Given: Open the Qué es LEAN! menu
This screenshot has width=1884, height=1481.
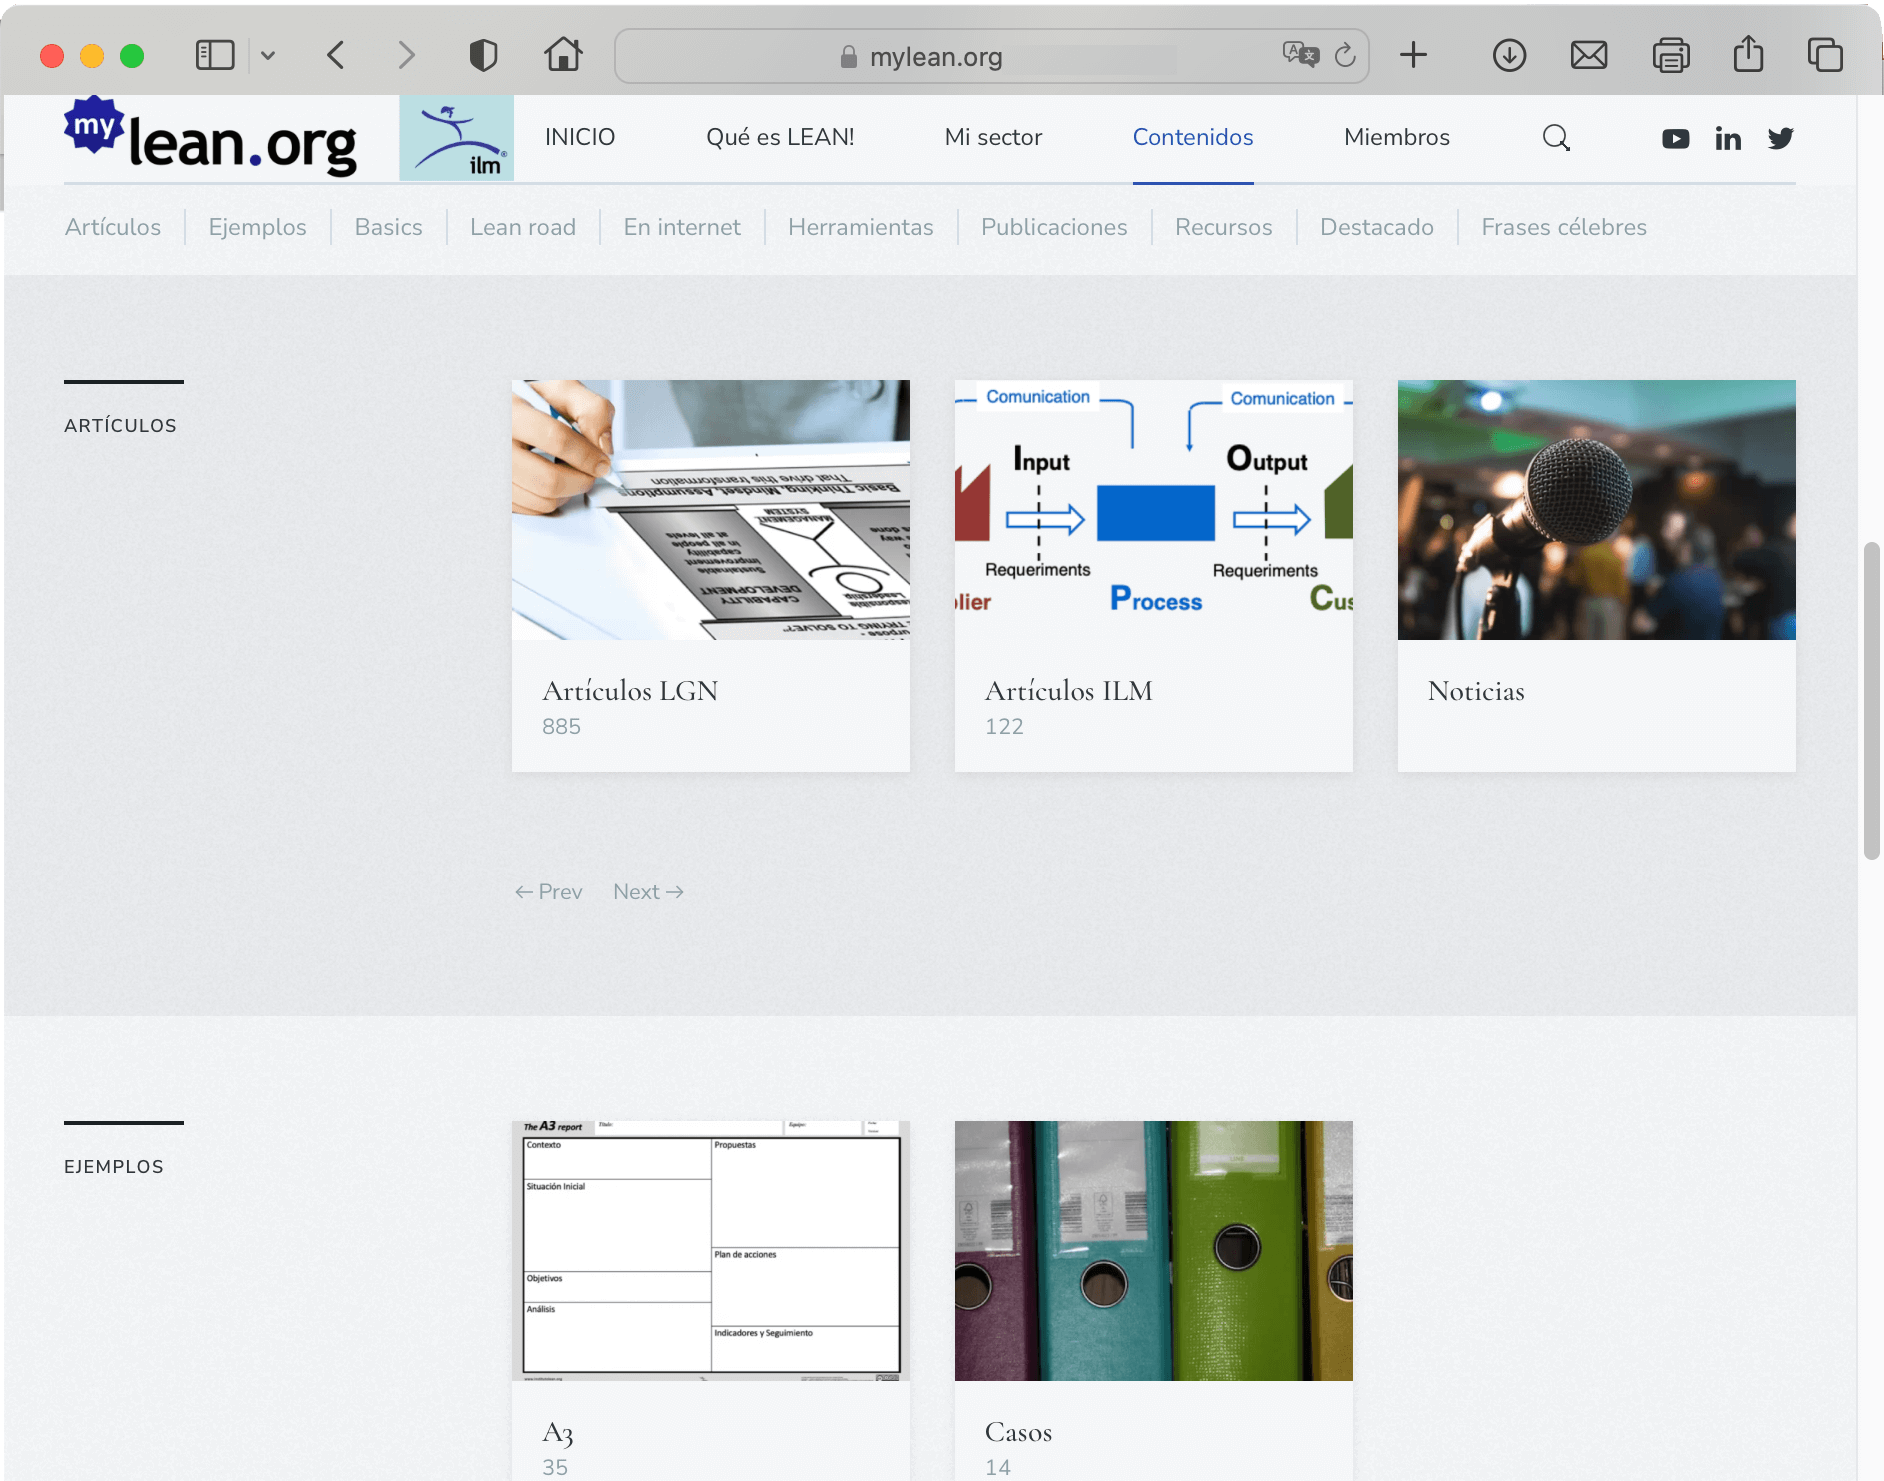Looking at the screenshot, I should pos(780,137).
